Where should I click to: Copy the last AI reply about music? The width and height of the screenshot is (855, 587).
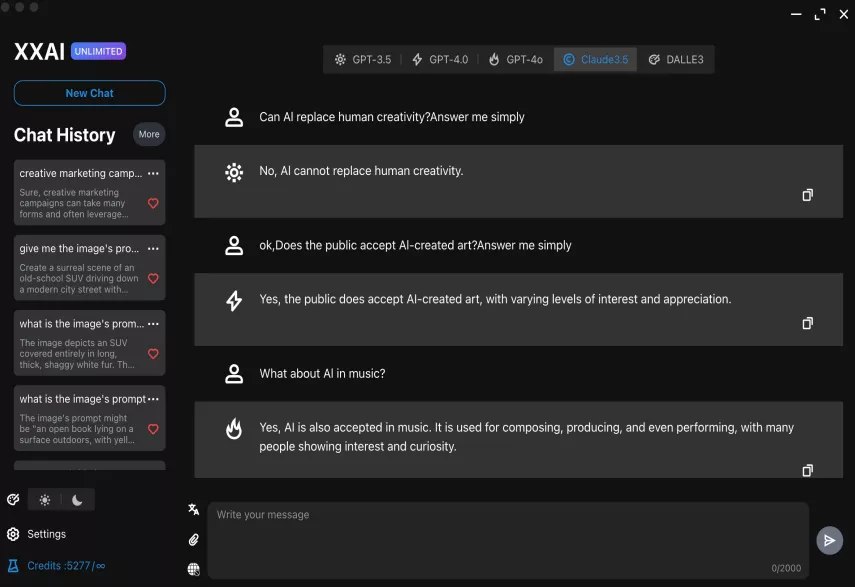(807, 469)
